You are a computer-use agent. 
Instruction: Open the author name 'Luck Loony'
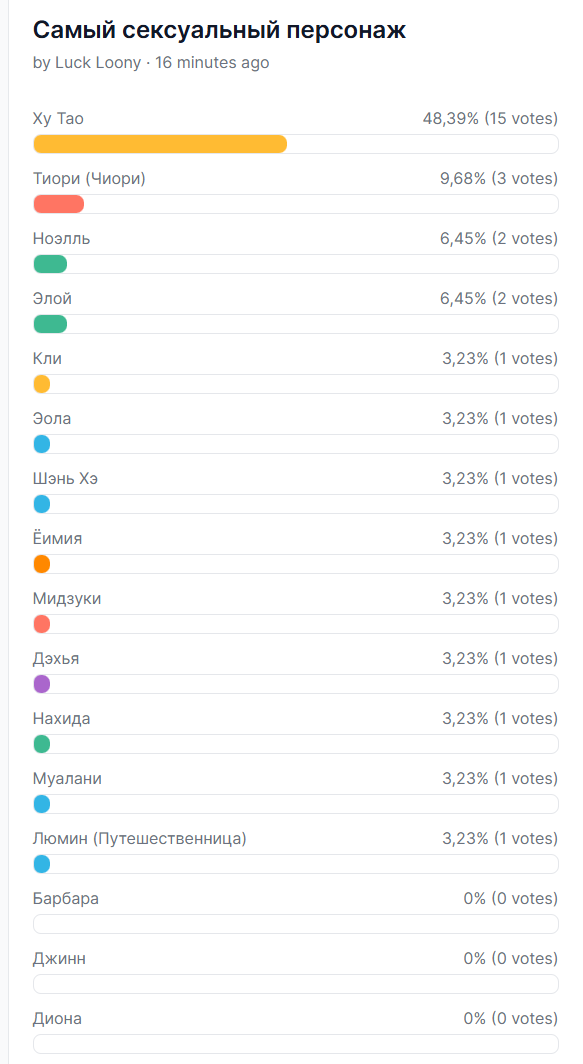(x=98, y=63)
